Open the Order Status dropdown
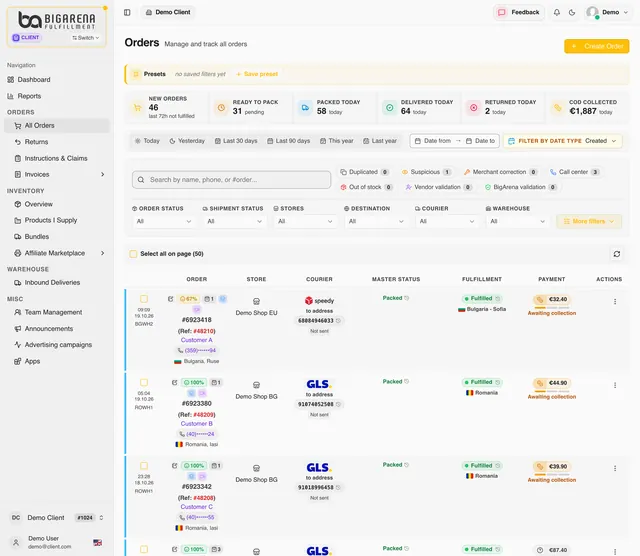The width and height of the screenshot is (640, 556). coord(164,221)
